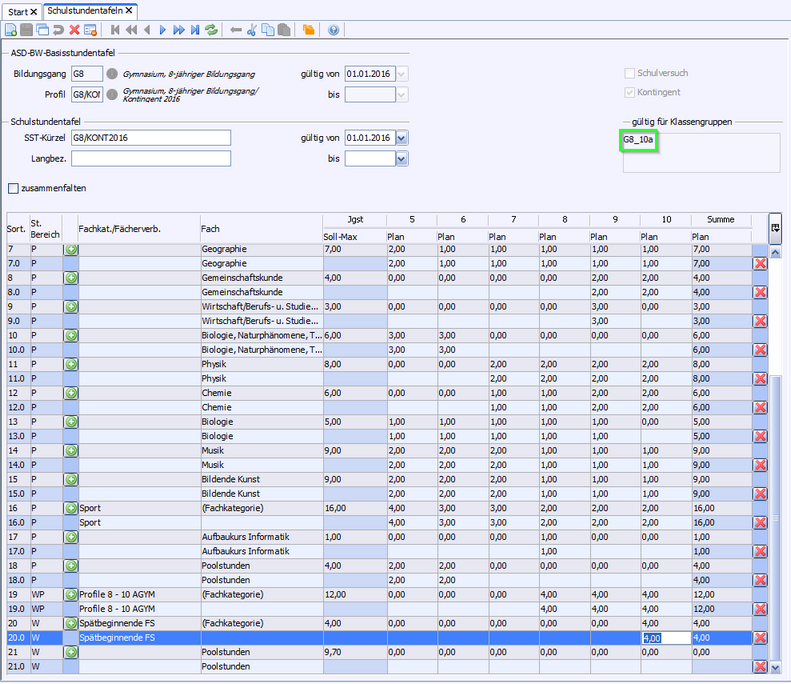
Task: Click the new record toolbar icon
Action: 10,30
